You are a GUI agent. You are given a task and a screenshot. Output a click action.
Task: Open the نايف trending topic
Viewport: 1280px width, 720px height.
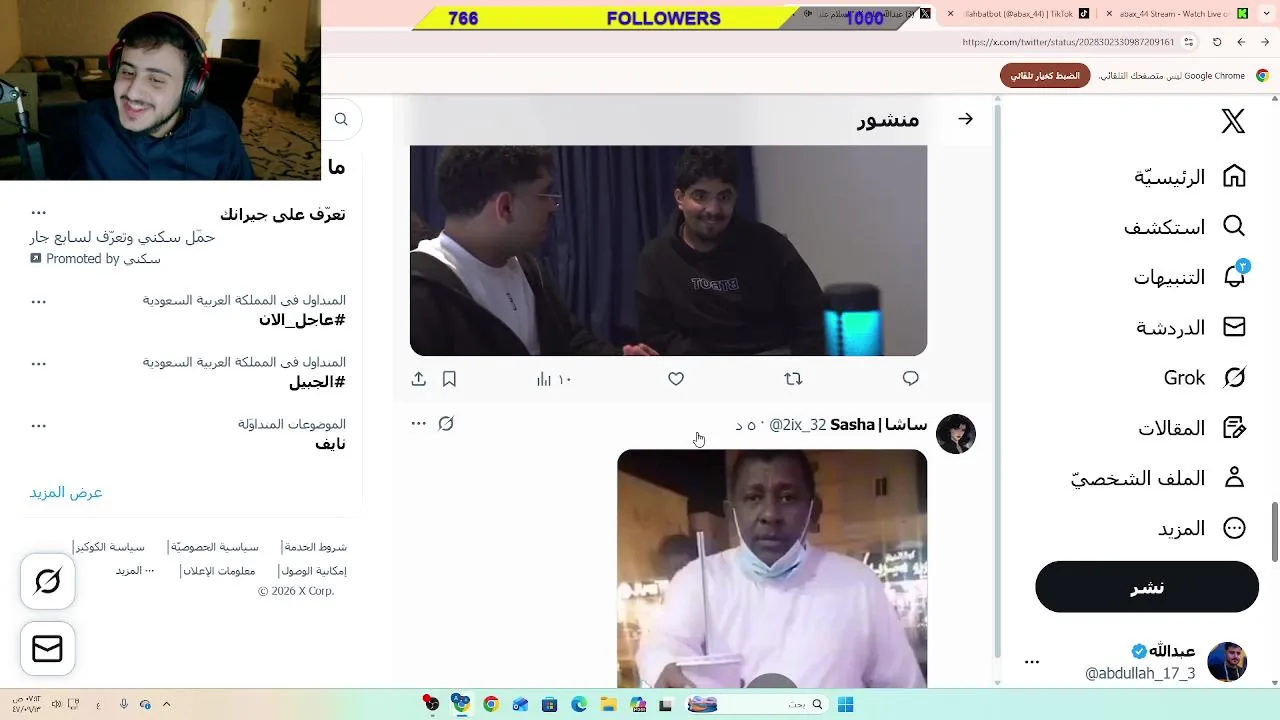330,444
